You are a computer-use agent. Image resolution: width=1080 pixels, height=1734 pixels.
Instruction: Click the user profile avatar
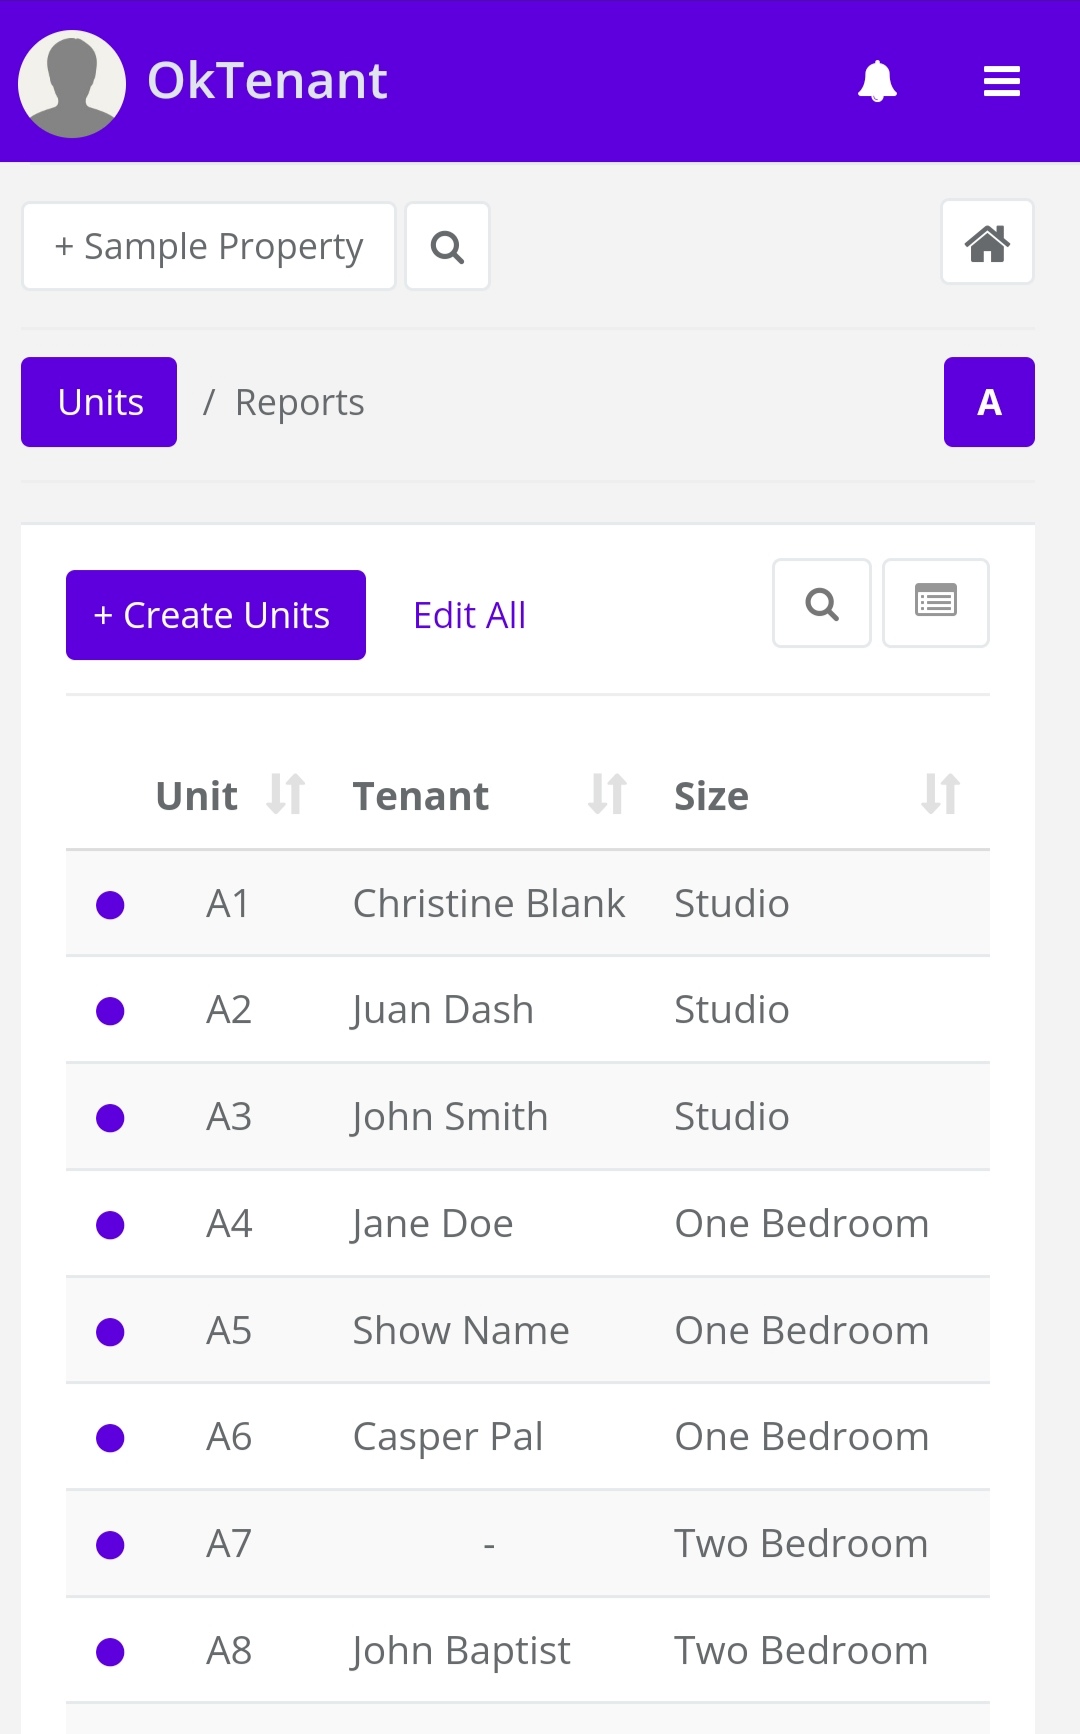pyautogui.click(x=72, y=83)
